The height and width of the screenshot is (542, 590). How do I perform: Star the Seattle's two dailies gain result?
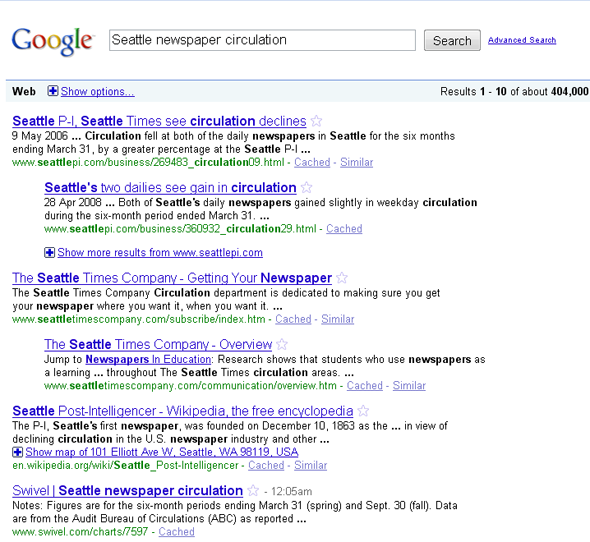tap(307, 187)
